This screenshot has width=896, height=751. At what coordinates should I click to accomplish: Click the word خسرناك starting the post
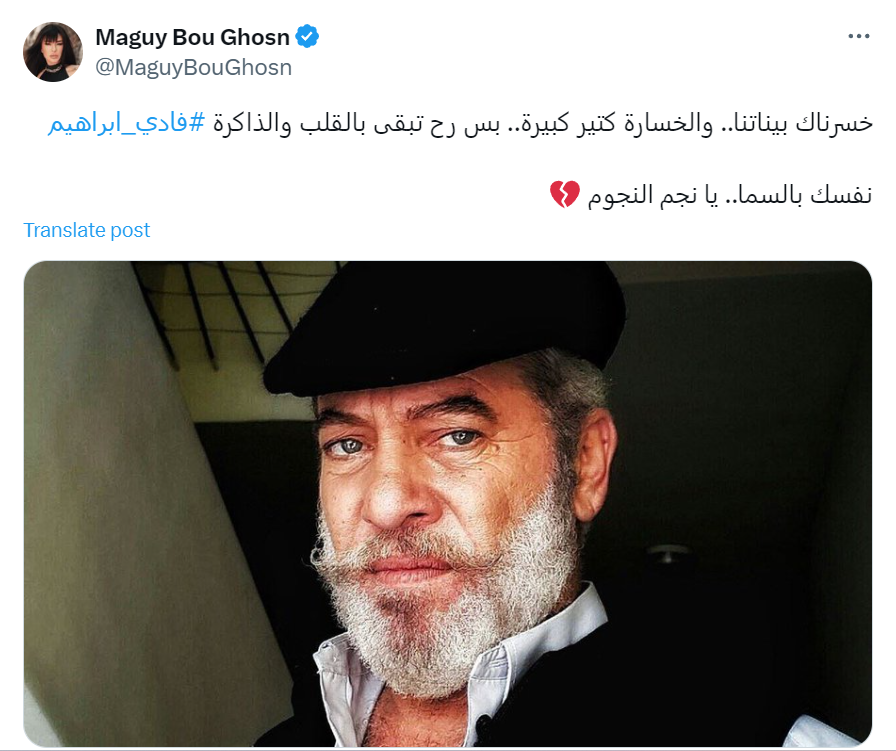click(834, 123)
